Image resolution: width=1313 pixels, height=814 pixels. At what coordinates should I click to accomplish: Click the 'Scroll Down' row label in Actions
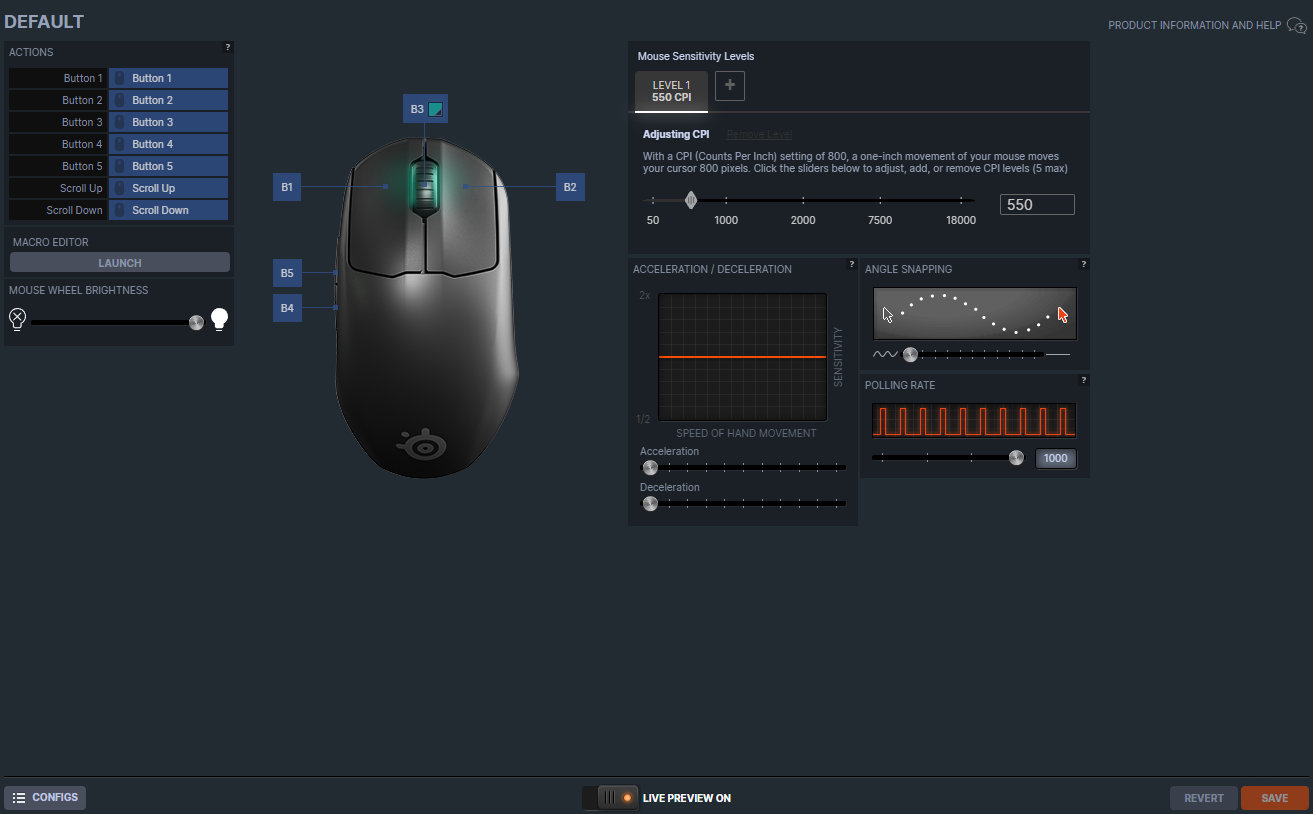(x=75, y=210)
